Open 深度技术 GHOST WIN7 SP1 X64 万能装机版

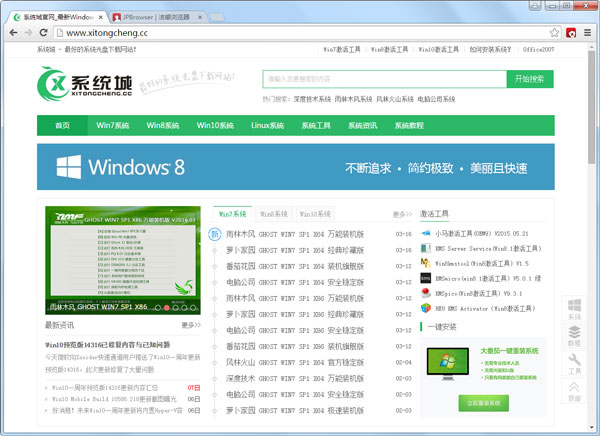pos(295,379)
